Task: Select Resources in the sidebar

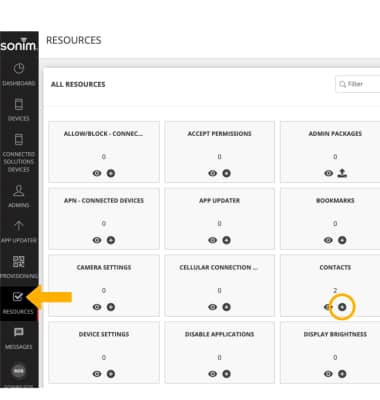Action: [x=19, y=303]
